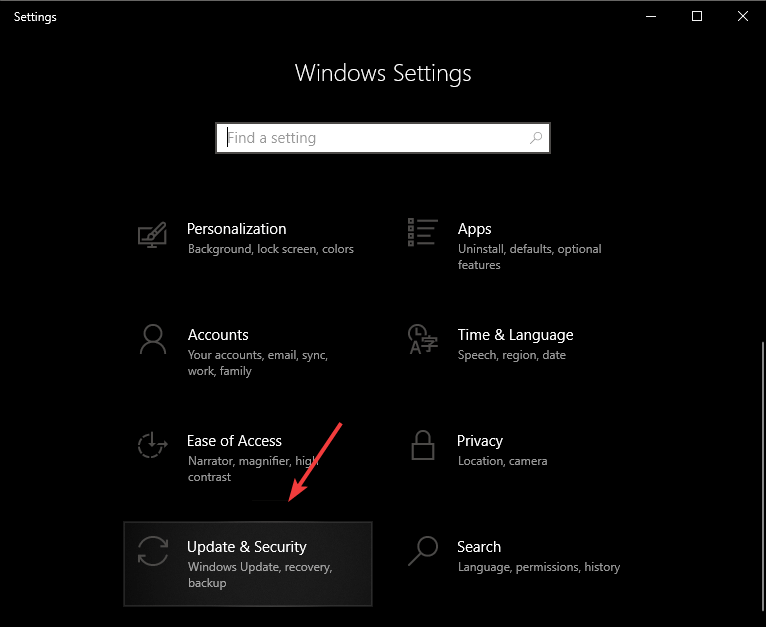Screen dimensions: 766x627
Task: Focus the Find a setting field
Action: [383, 138]
